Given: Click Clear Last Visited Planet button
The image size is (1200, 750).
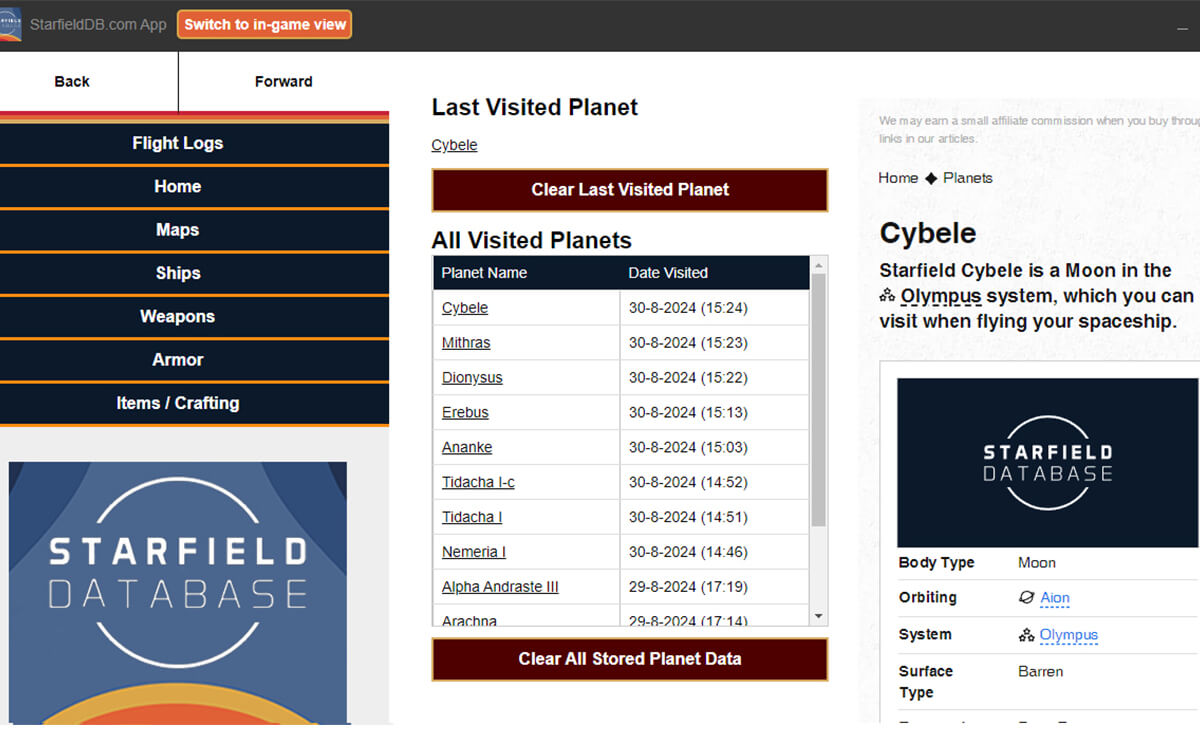Looking at the screenshot, I should click(x=630, y=190).
